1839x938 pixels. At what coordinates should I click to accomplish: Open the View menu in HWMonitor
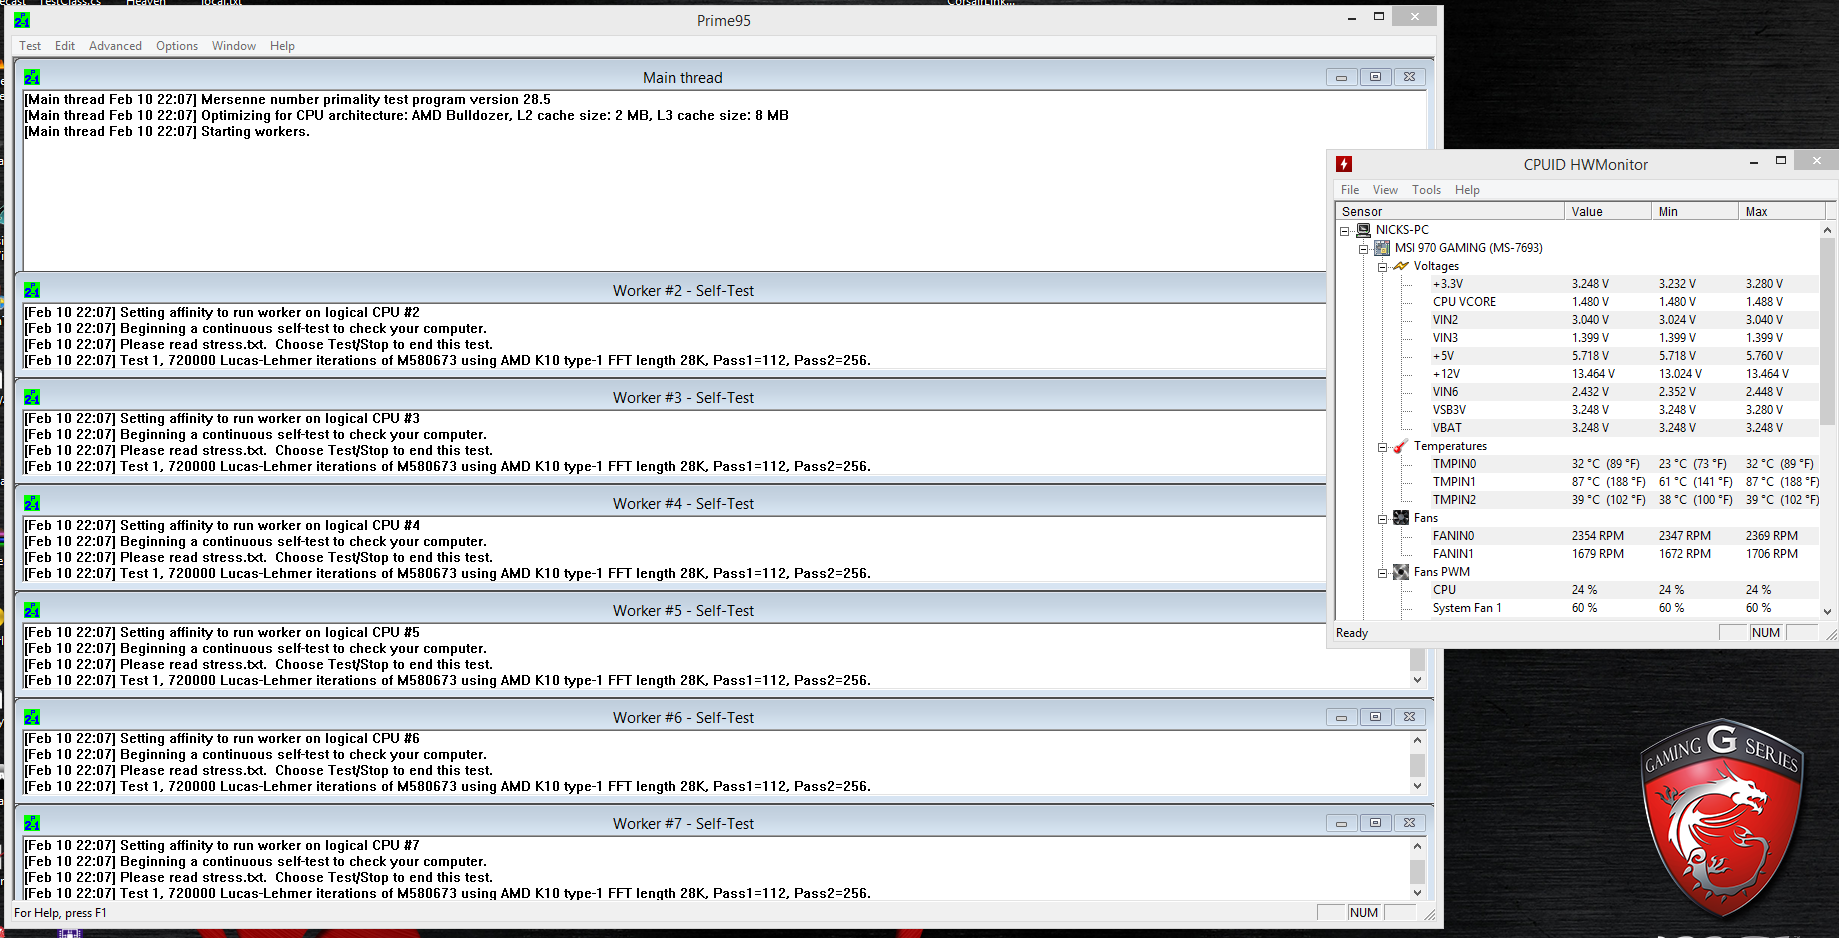click(x=1385, y=190)
